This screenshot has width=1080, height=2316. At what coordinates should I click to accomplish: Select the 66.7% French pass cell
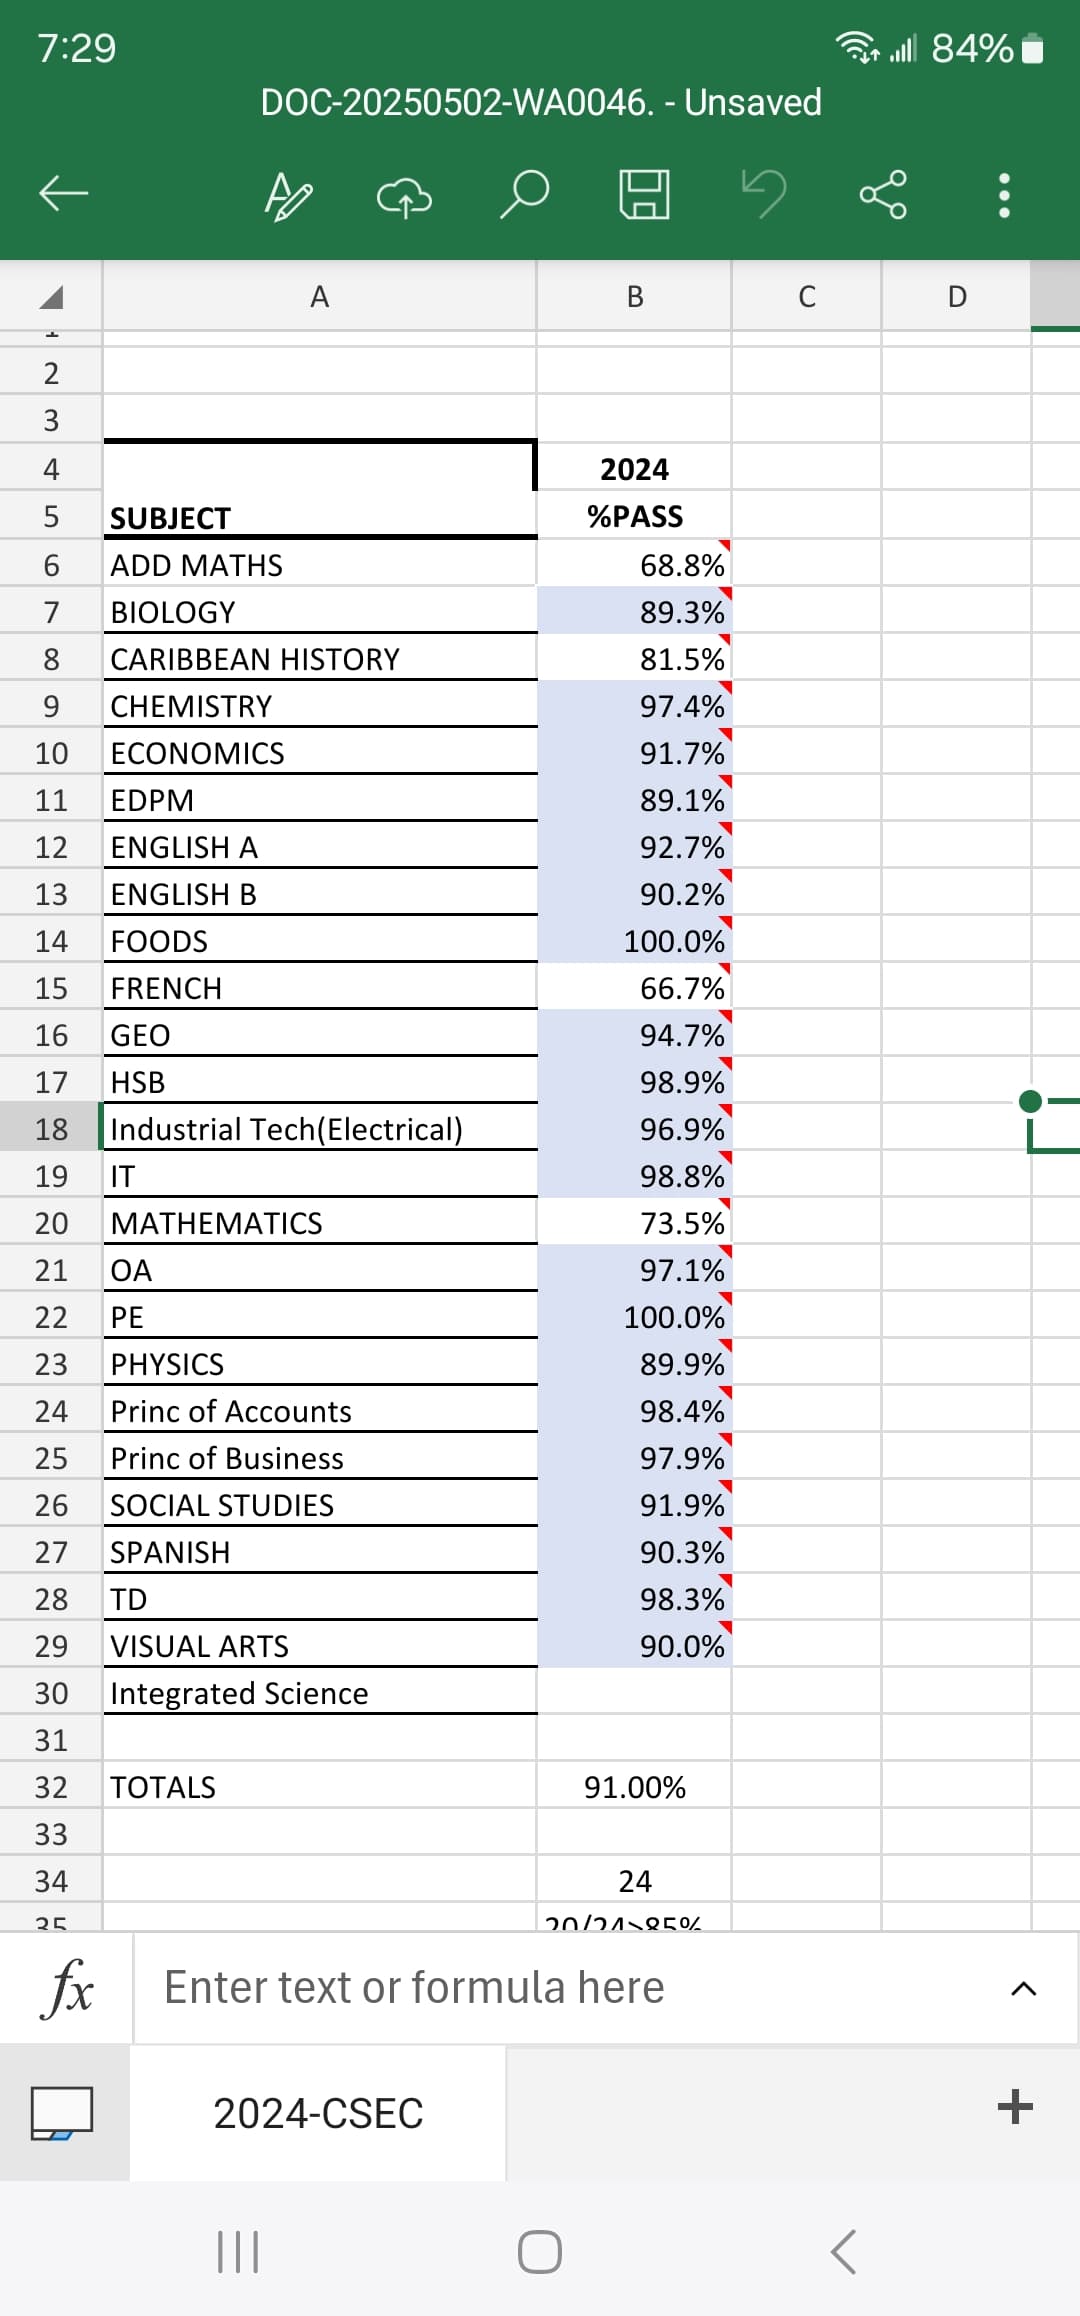[x=634, y=988]
